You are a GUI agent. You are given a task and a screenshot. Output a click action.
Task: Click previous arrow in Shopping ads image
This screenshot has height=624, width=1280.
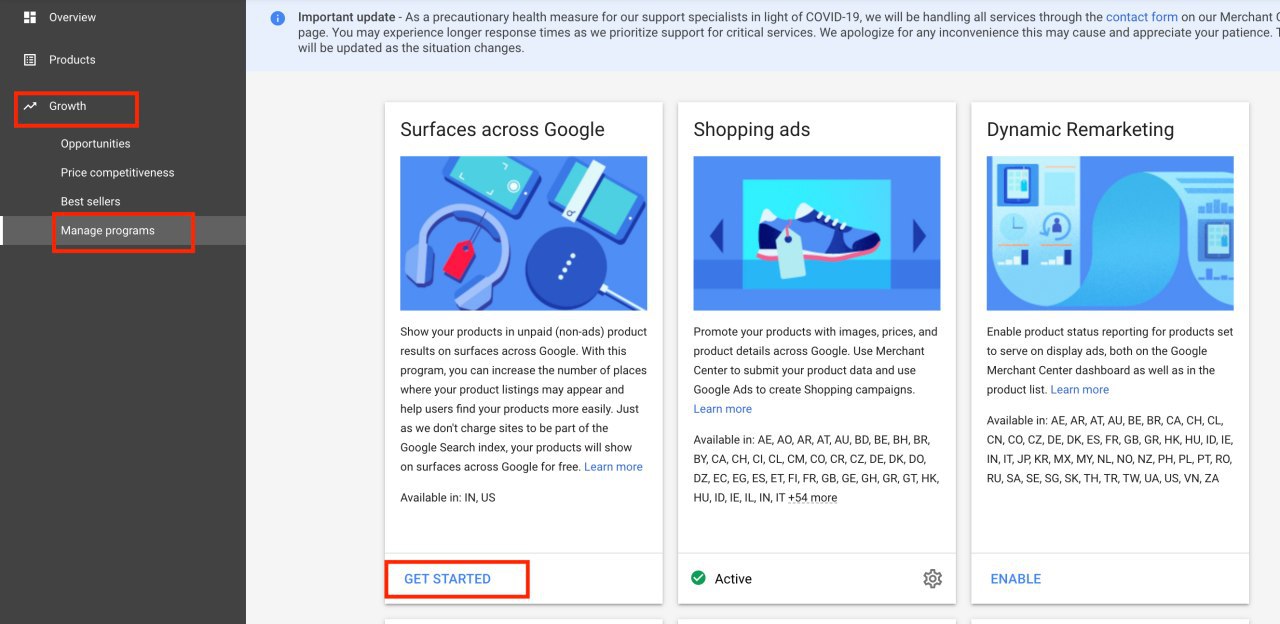[x=716, y=236]
